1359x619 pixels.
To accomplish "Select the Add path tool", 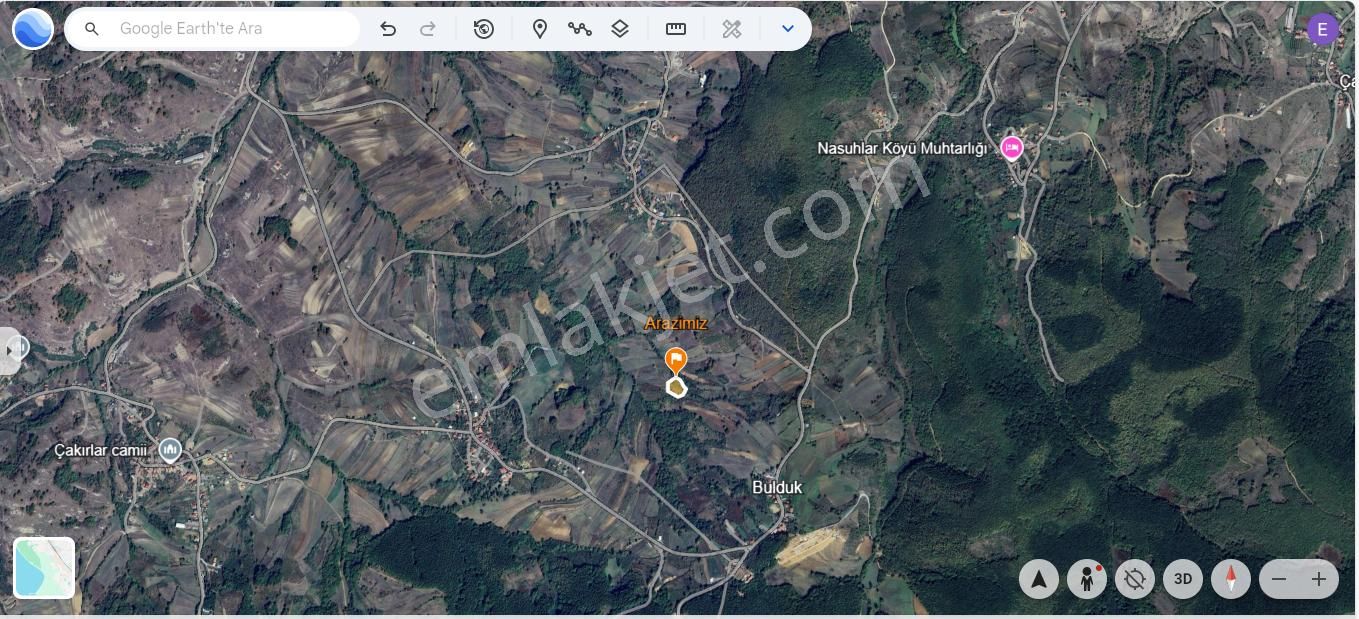I will 580,28.
